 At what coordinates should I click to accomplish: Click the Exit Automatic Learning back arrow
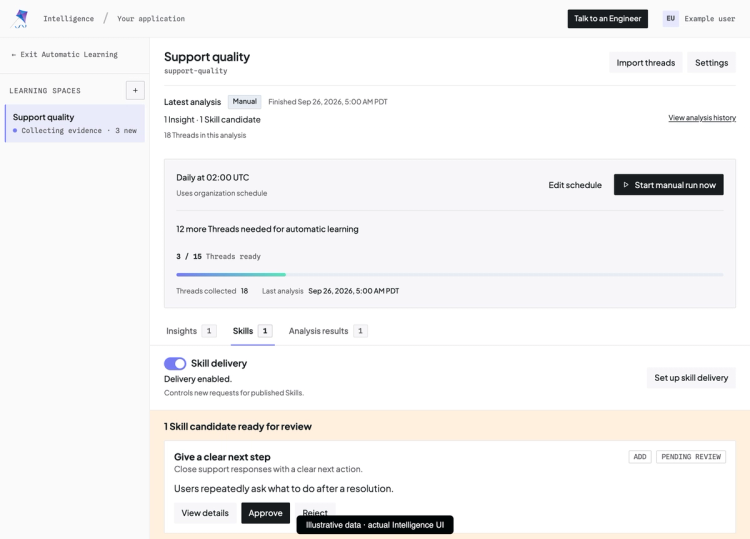point(13,55)
